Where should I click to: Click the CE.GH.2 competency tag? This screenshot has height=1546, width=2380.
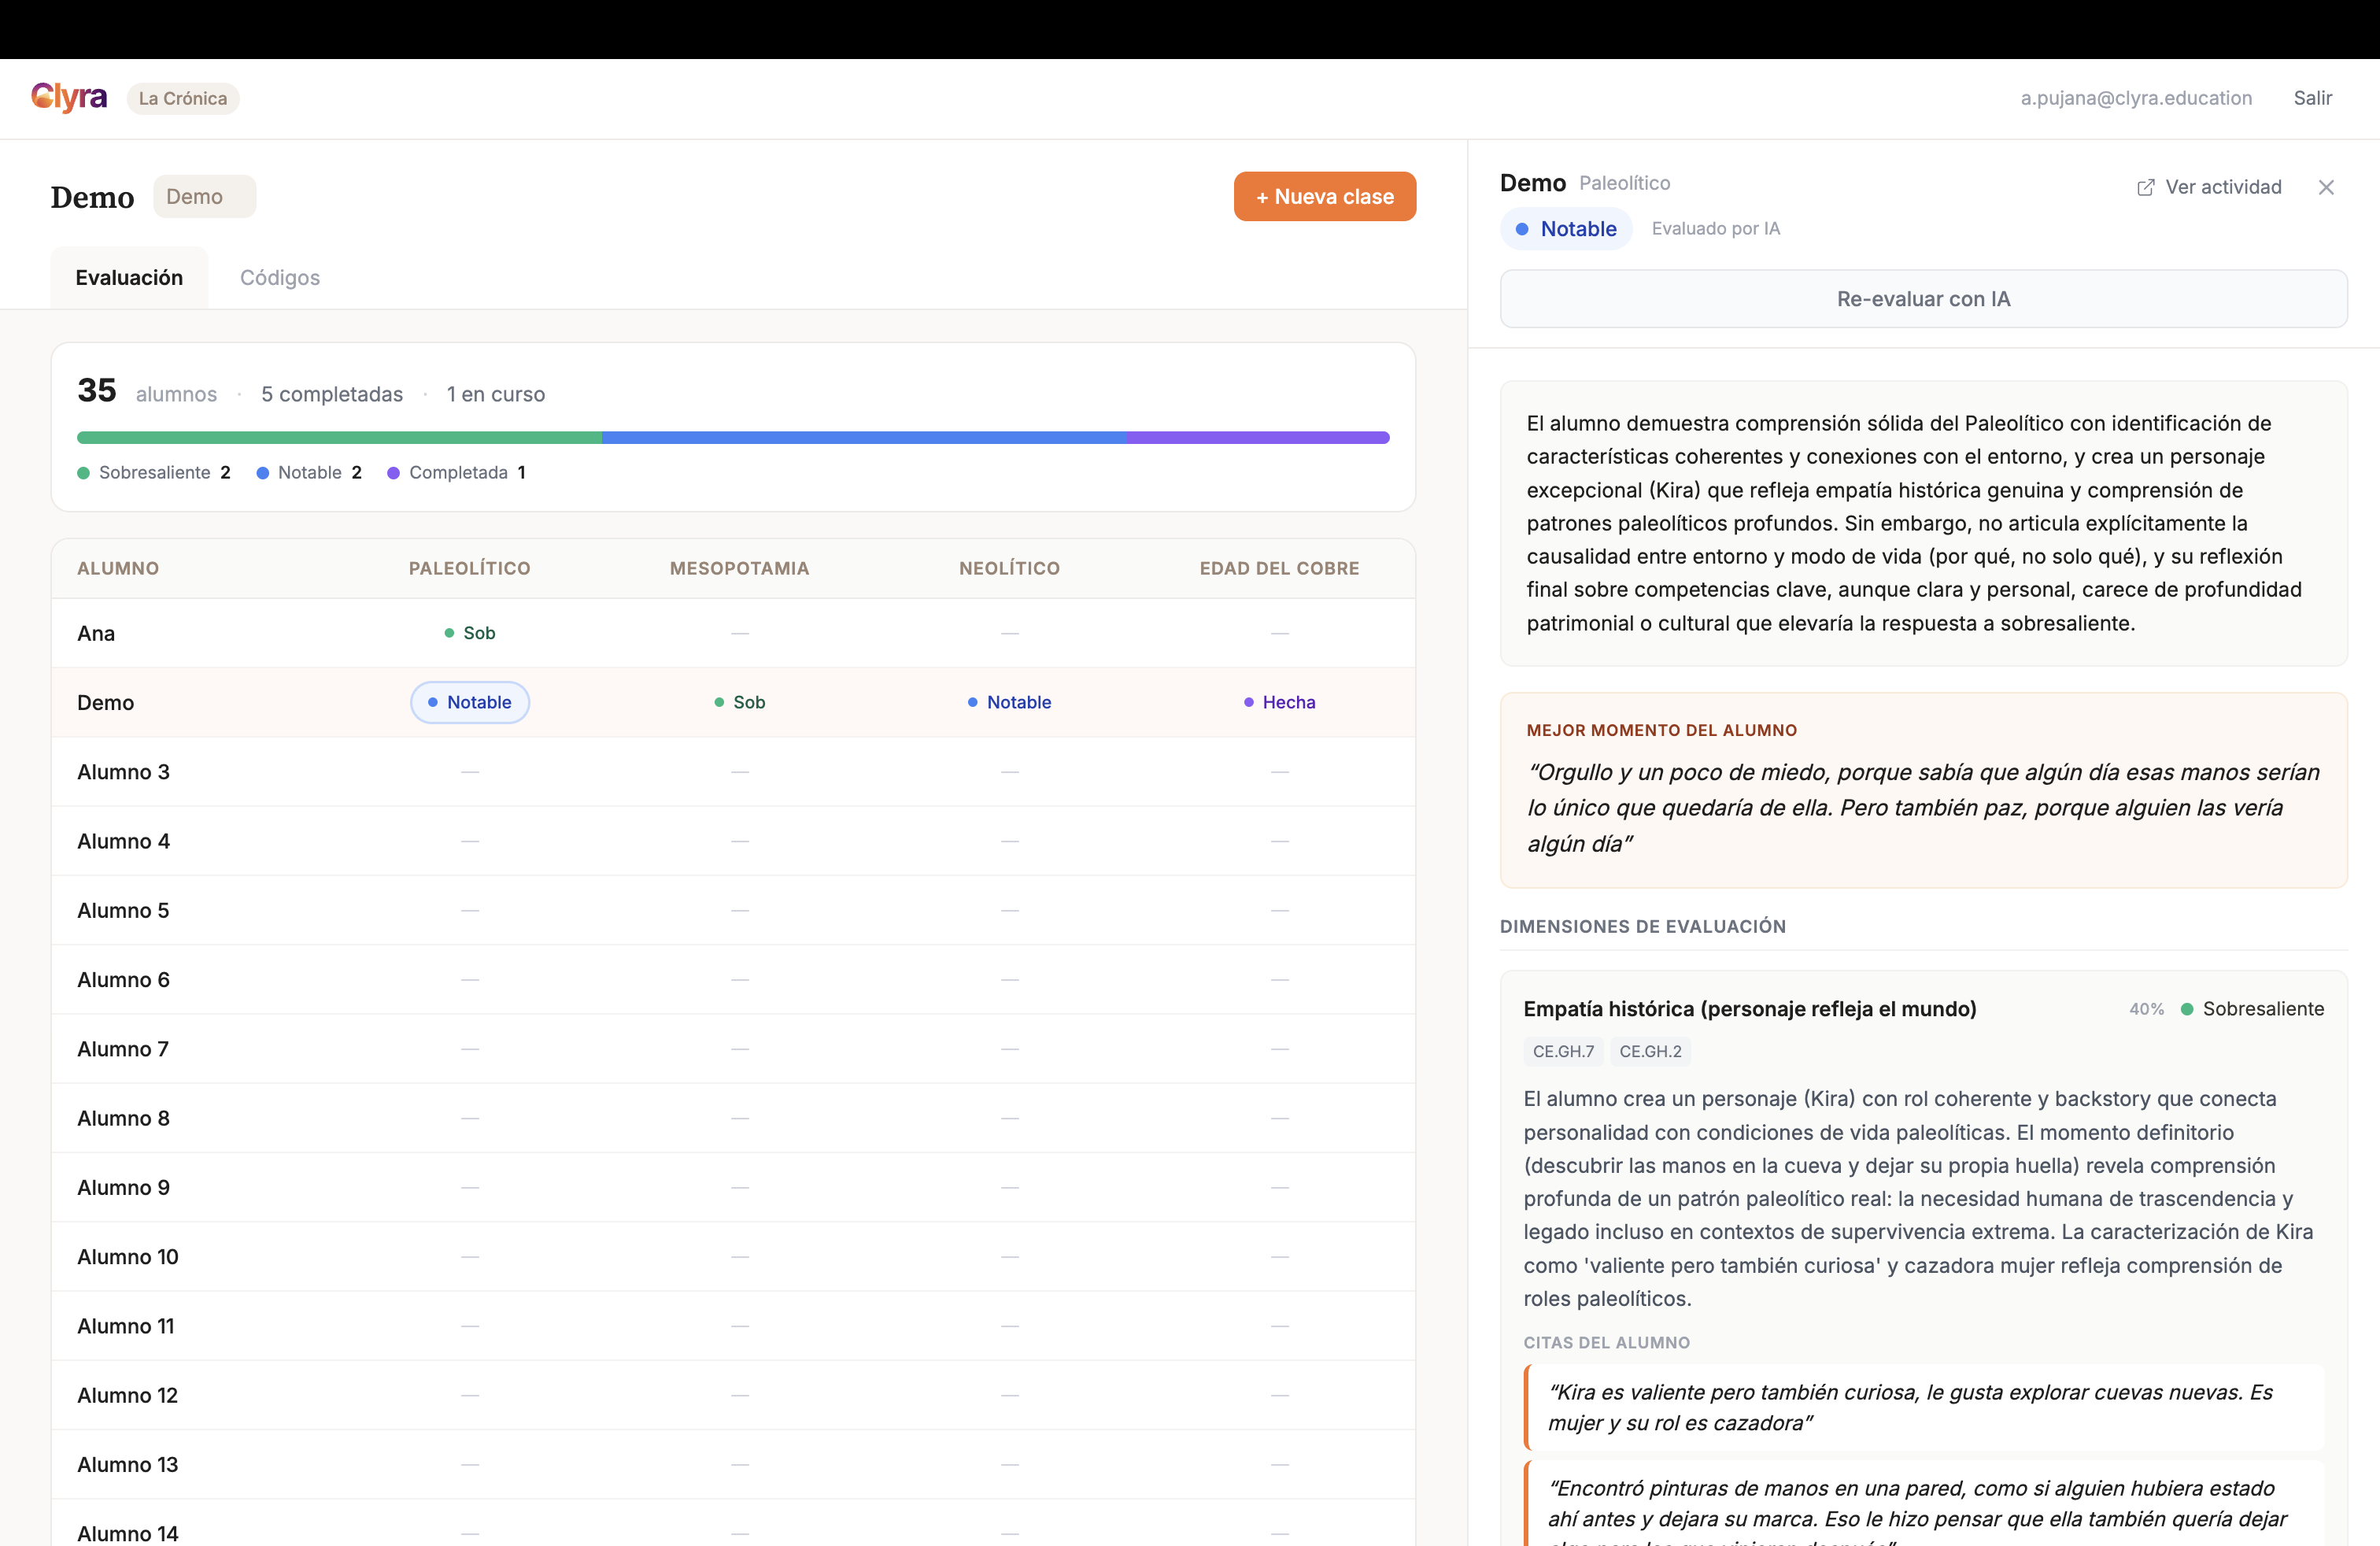pos(1650,1051)
